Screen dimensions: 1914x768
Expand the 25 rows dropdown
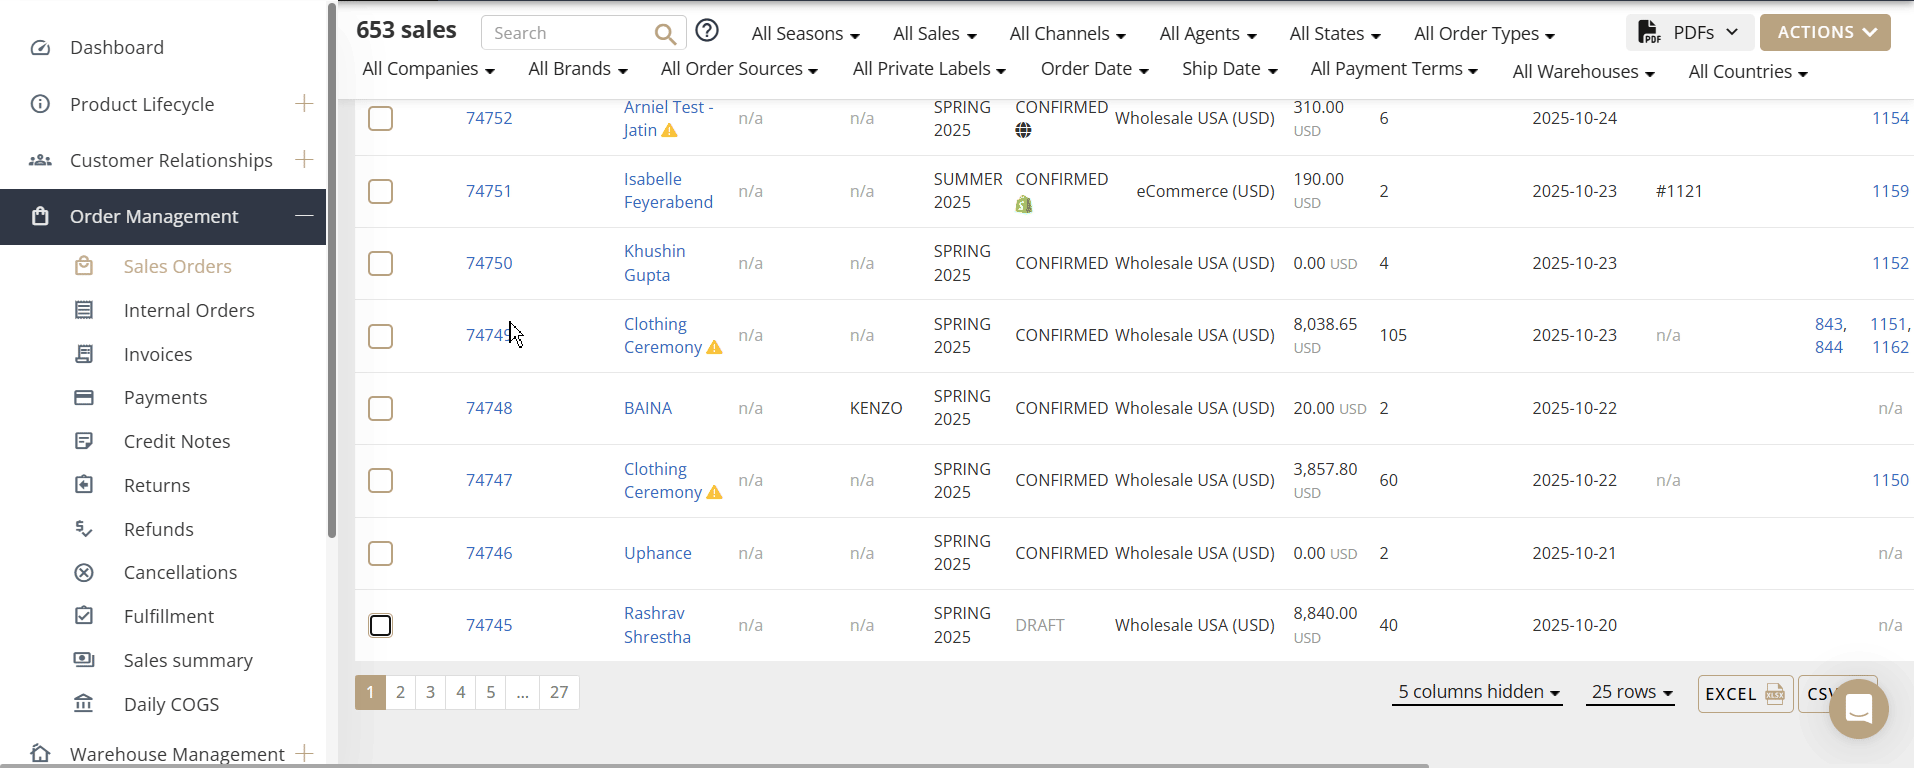coord(1631,692)
